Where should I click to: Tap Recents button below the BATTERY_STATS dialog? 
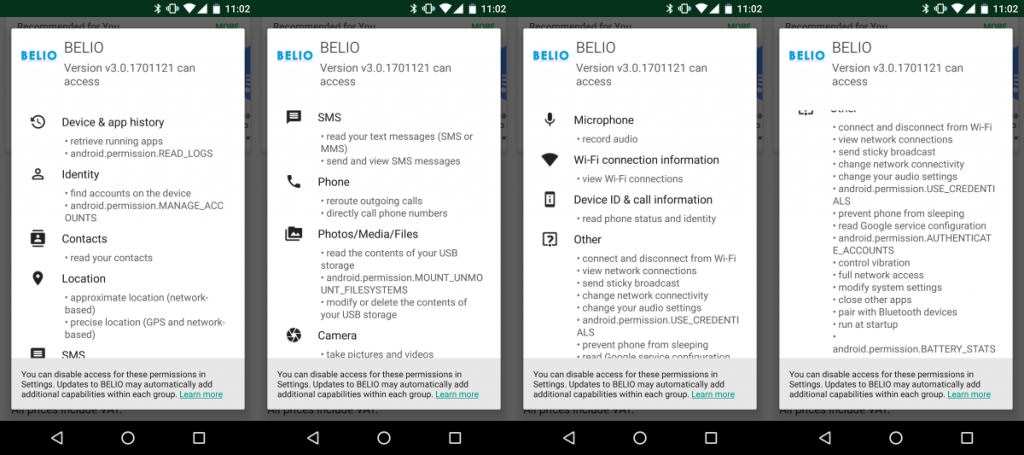(967, 438)
